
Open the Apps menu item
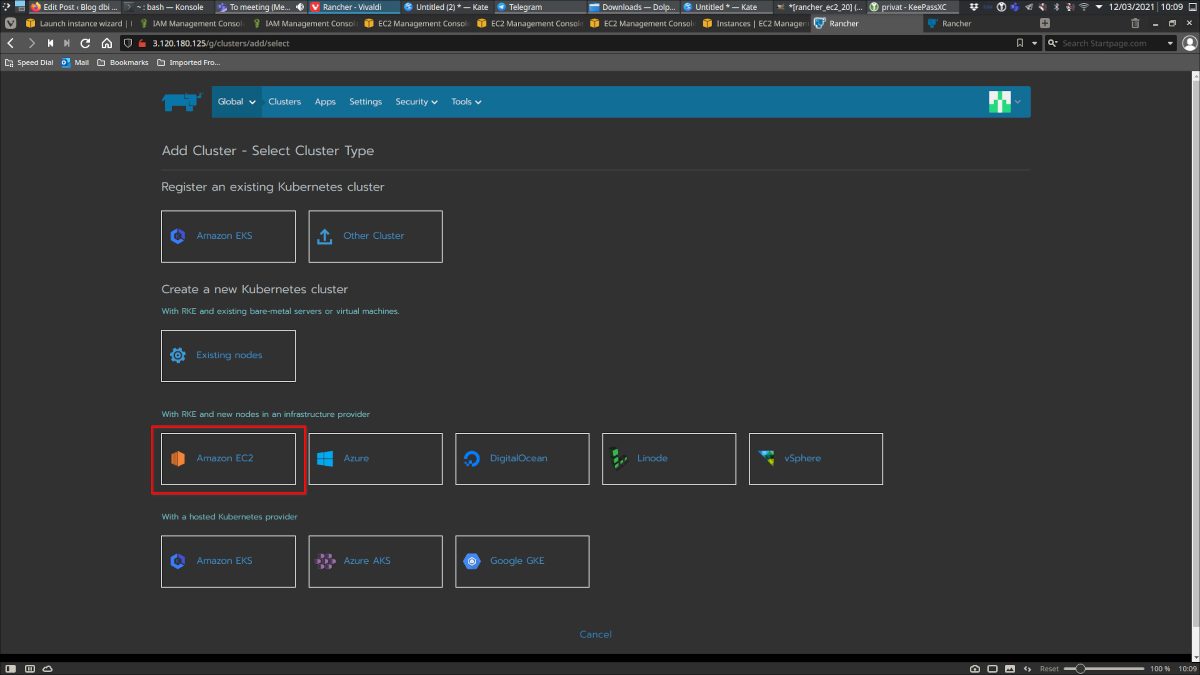coord(325,102)
